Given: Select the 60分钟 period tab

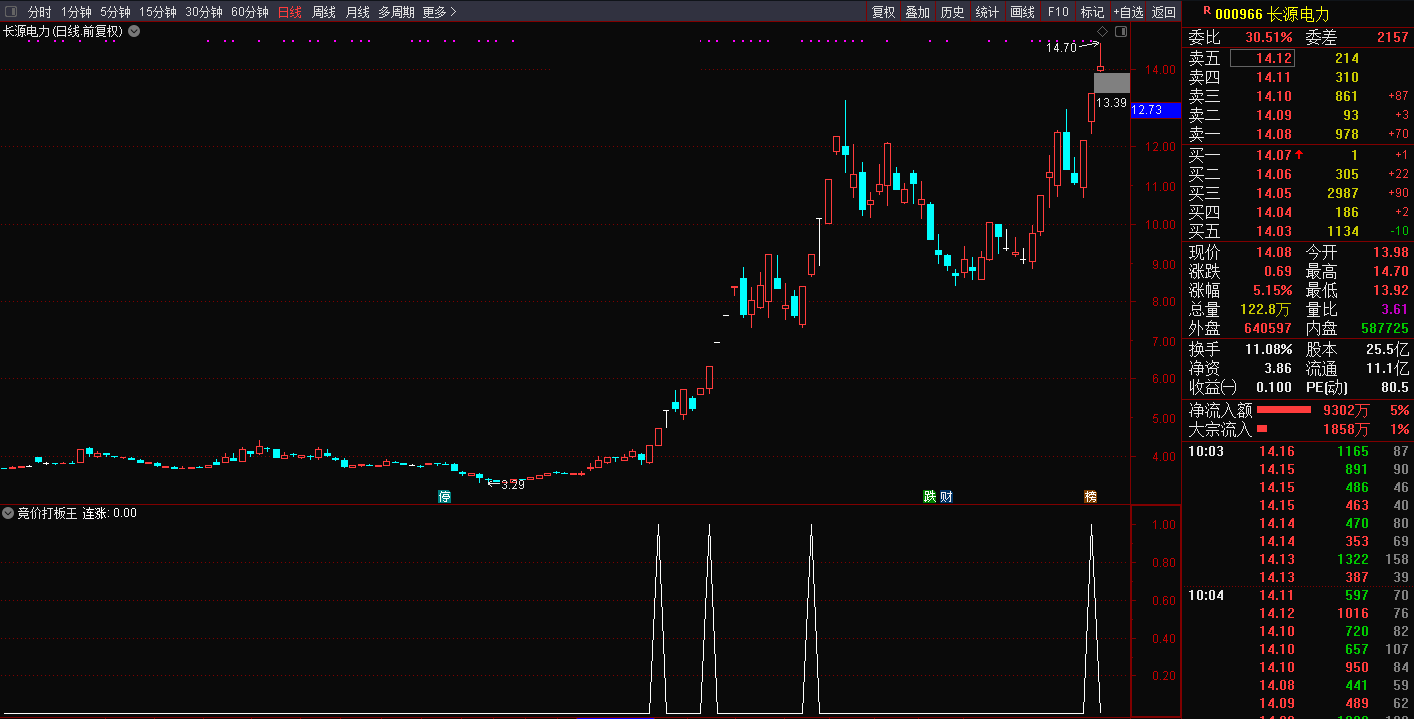Looking at the screenshot, I should (250, 12).
